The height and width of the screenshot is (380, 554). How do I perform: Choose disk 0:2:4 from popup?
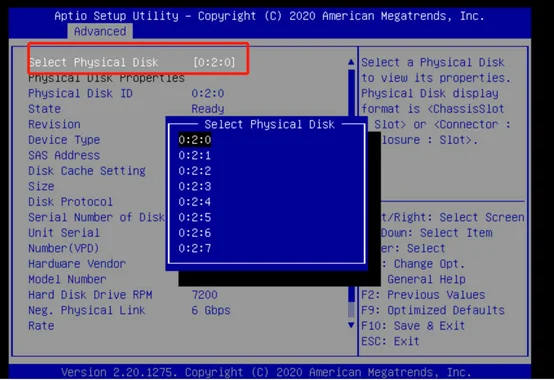(195, 202)
